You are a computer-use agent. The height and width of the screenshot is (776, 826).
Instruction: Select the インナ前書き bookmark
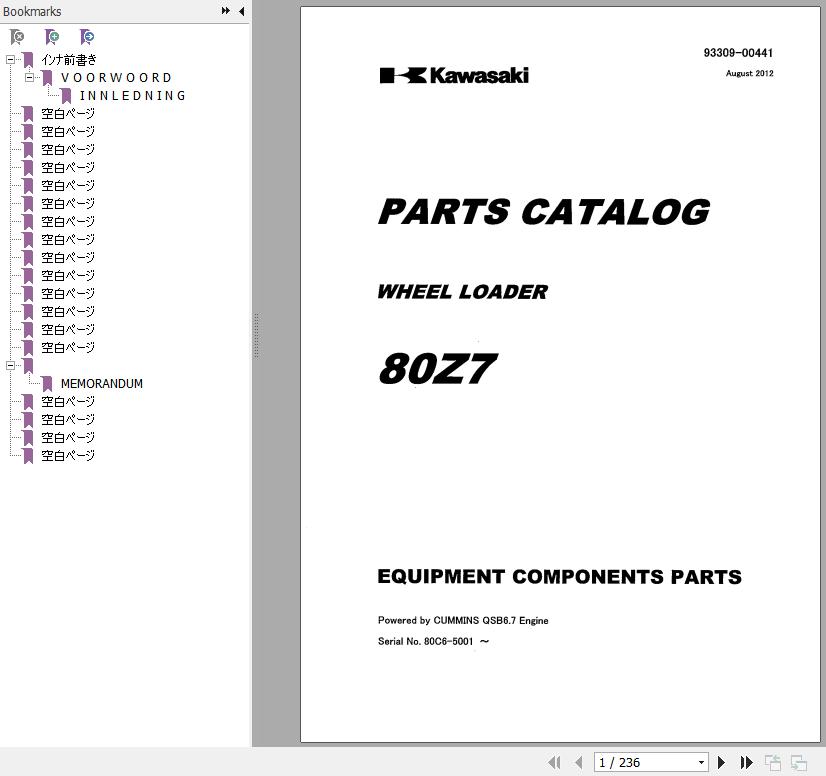click(69, 60)
